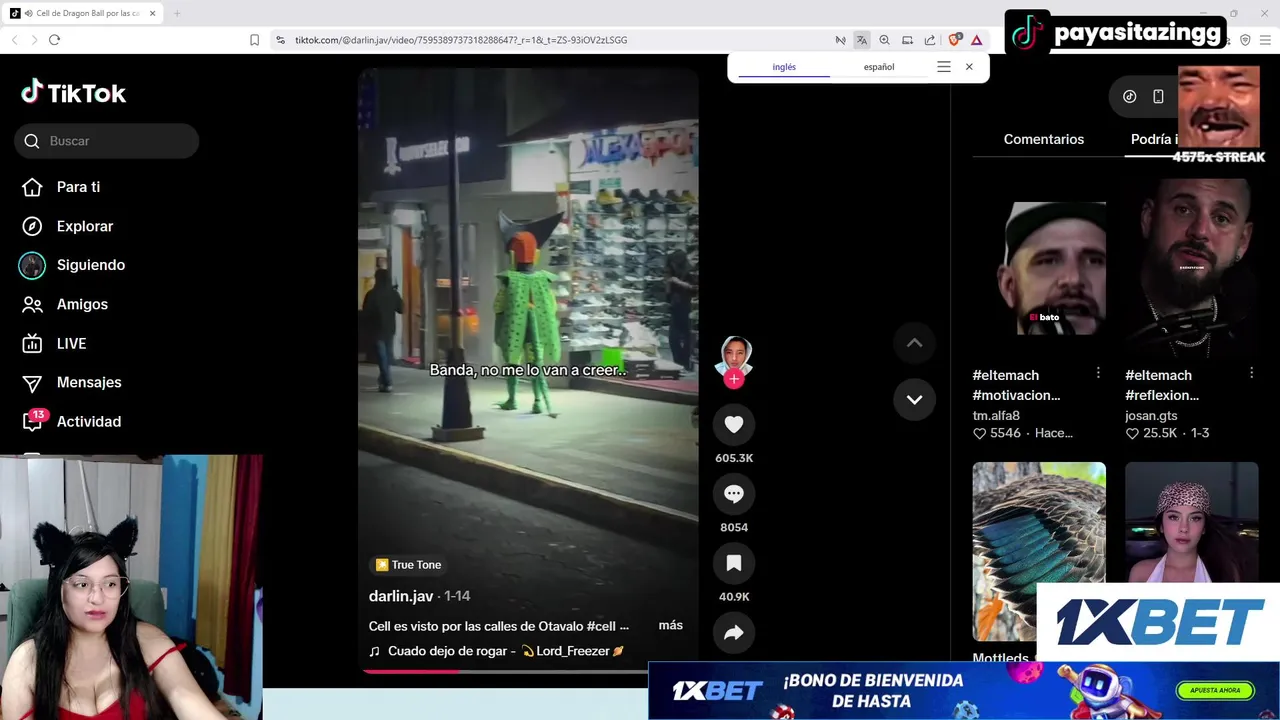The image size is (1280, 720).
Task: Go back in browser history
Action: click(14, 40)
